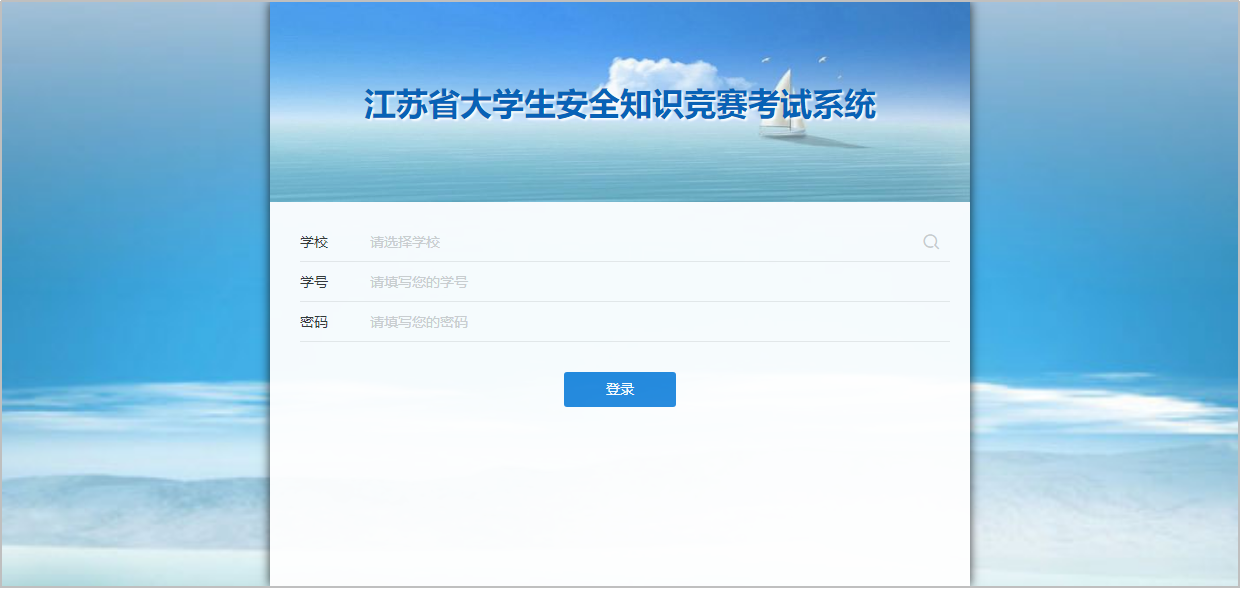Click the 江苏省大学生安全知识竞赛考试系统 title
This screenshot has height=589, width=1240.
(620, 105)
